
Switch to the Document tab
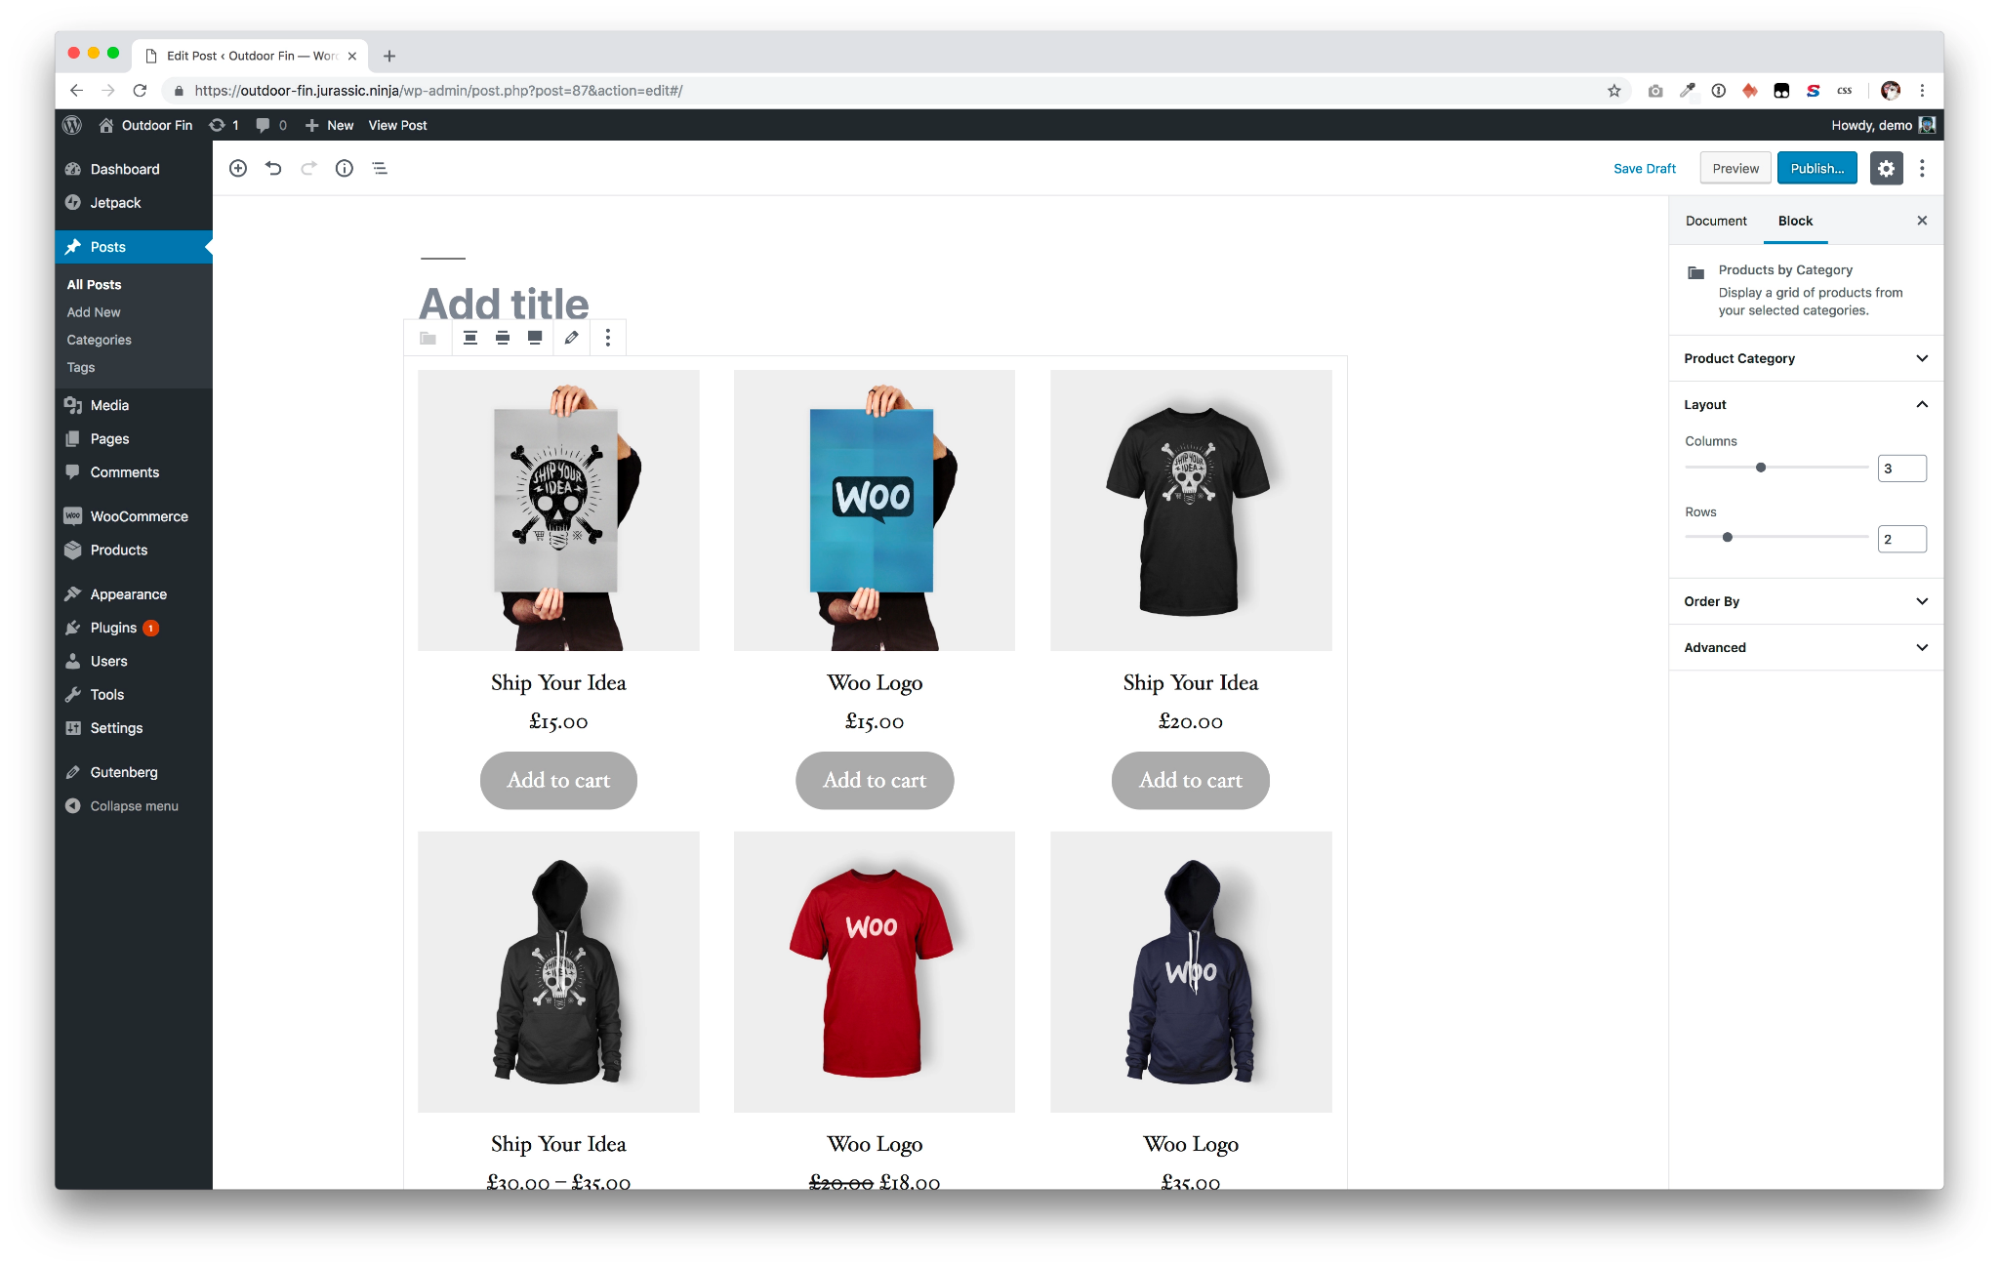(1716, 220)
